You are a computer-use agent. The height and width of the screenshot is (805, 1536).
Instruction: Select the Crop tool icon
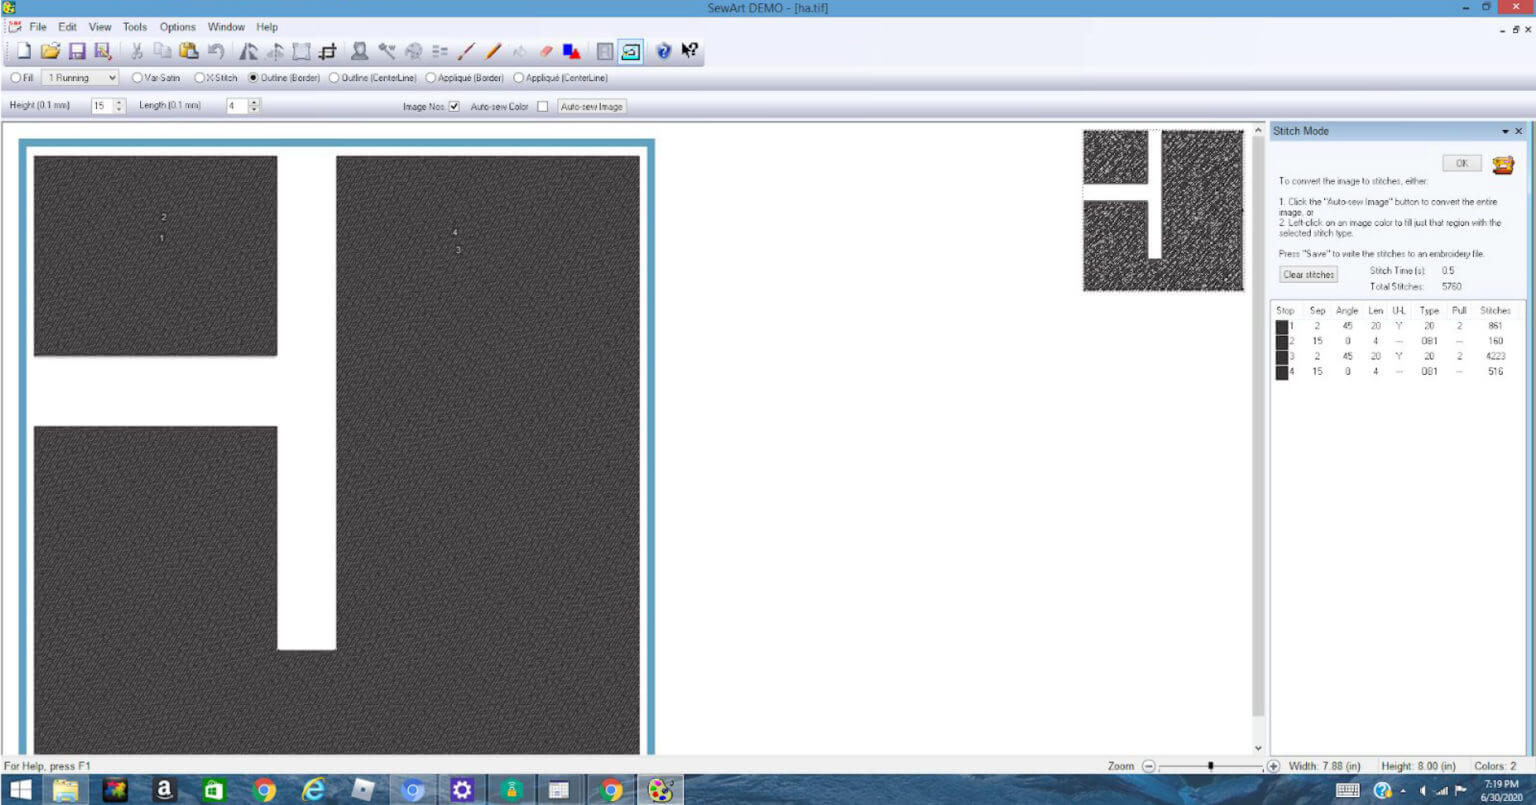click(x=327, y=51)
